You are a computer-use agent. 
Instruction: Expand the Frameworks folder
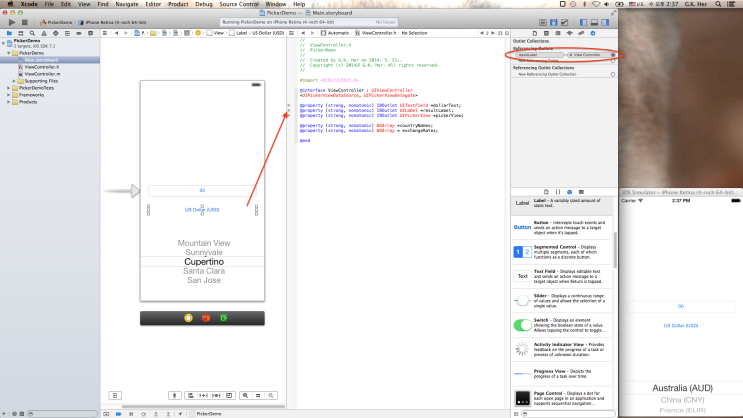[x=9, y=95]
